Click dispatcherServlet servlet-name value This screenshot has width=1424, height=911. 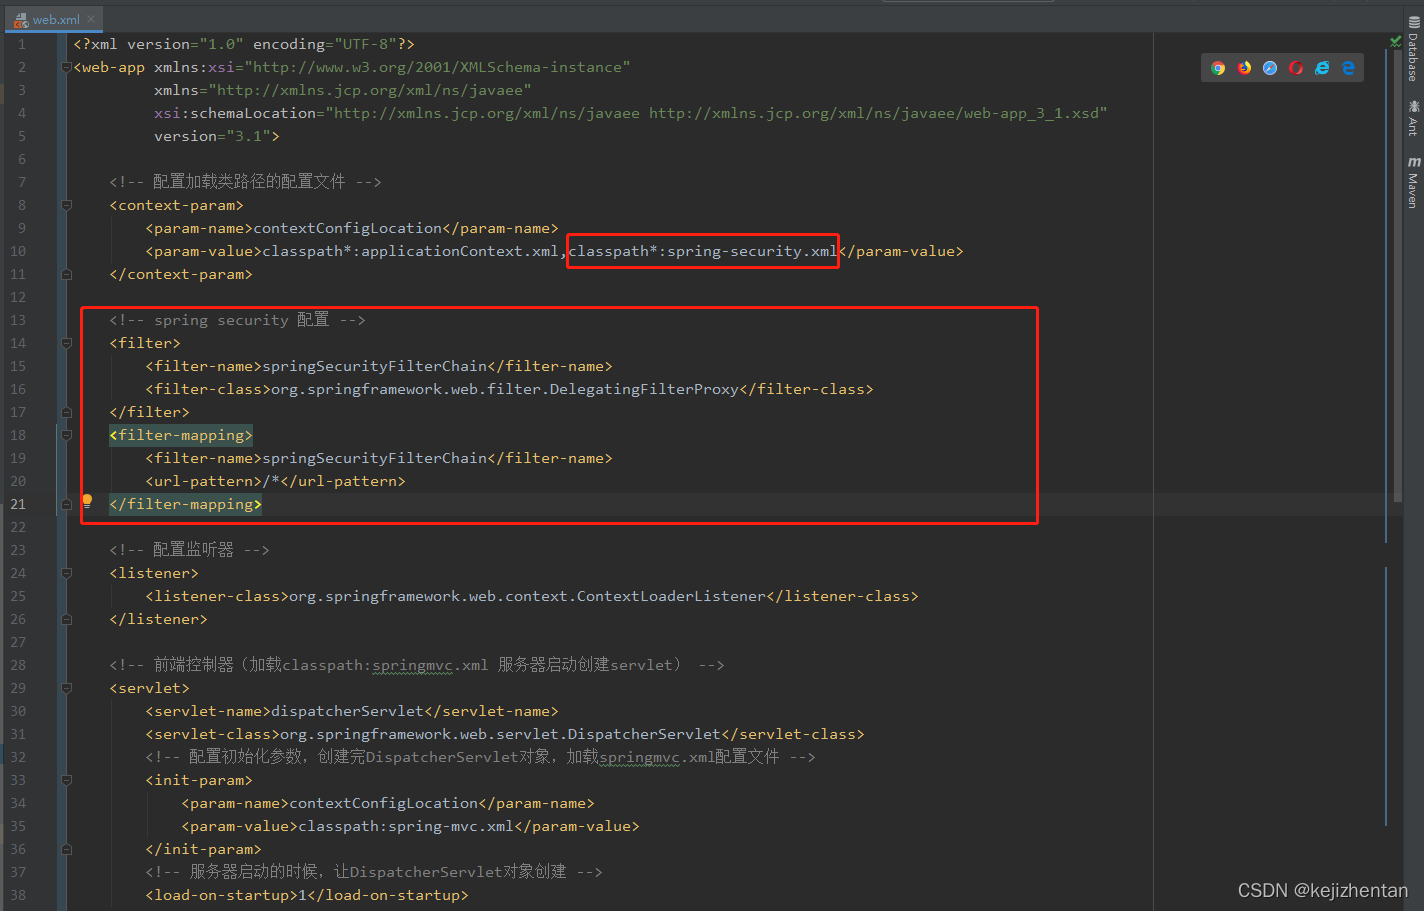[347, 711]
